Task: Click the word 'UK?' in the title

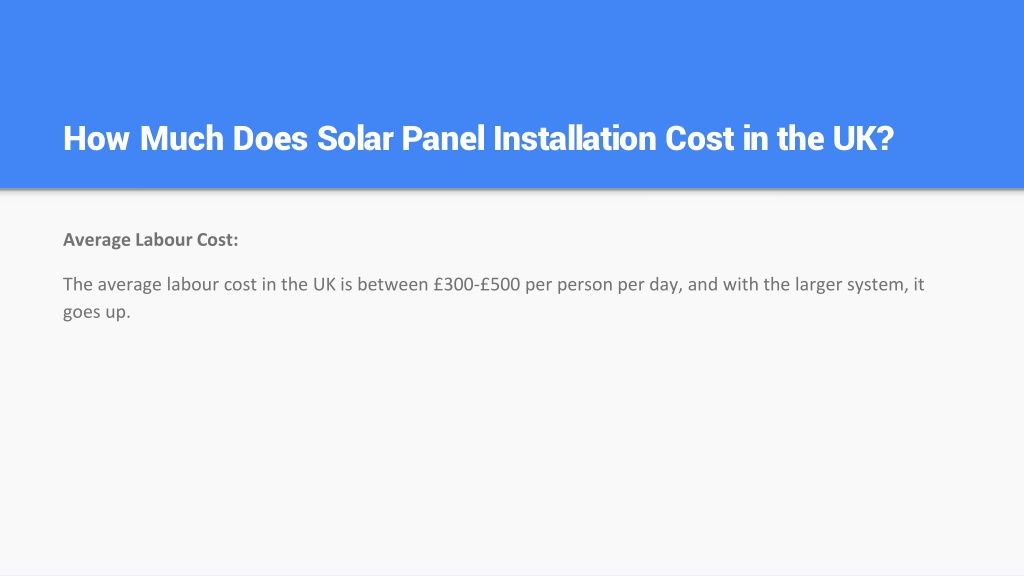Action: pos(863,138)
